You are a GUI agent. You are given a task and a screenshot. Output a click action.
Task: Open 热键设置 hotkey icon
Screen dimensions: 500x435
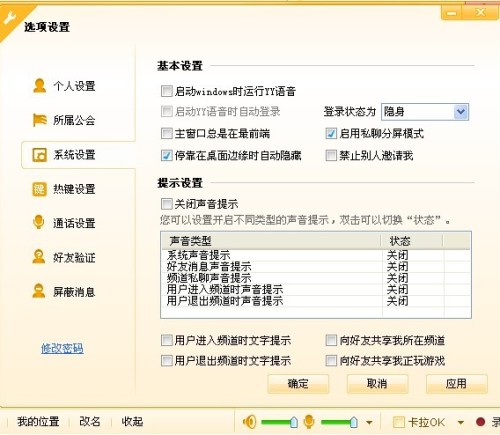39,189
